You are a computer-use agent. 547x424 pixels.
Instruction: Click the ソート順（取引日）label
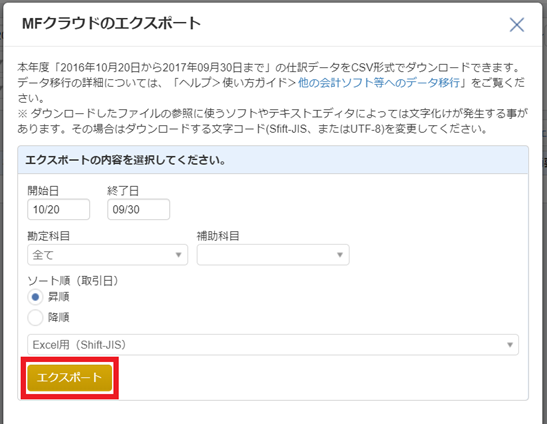[x=73, y=281]
